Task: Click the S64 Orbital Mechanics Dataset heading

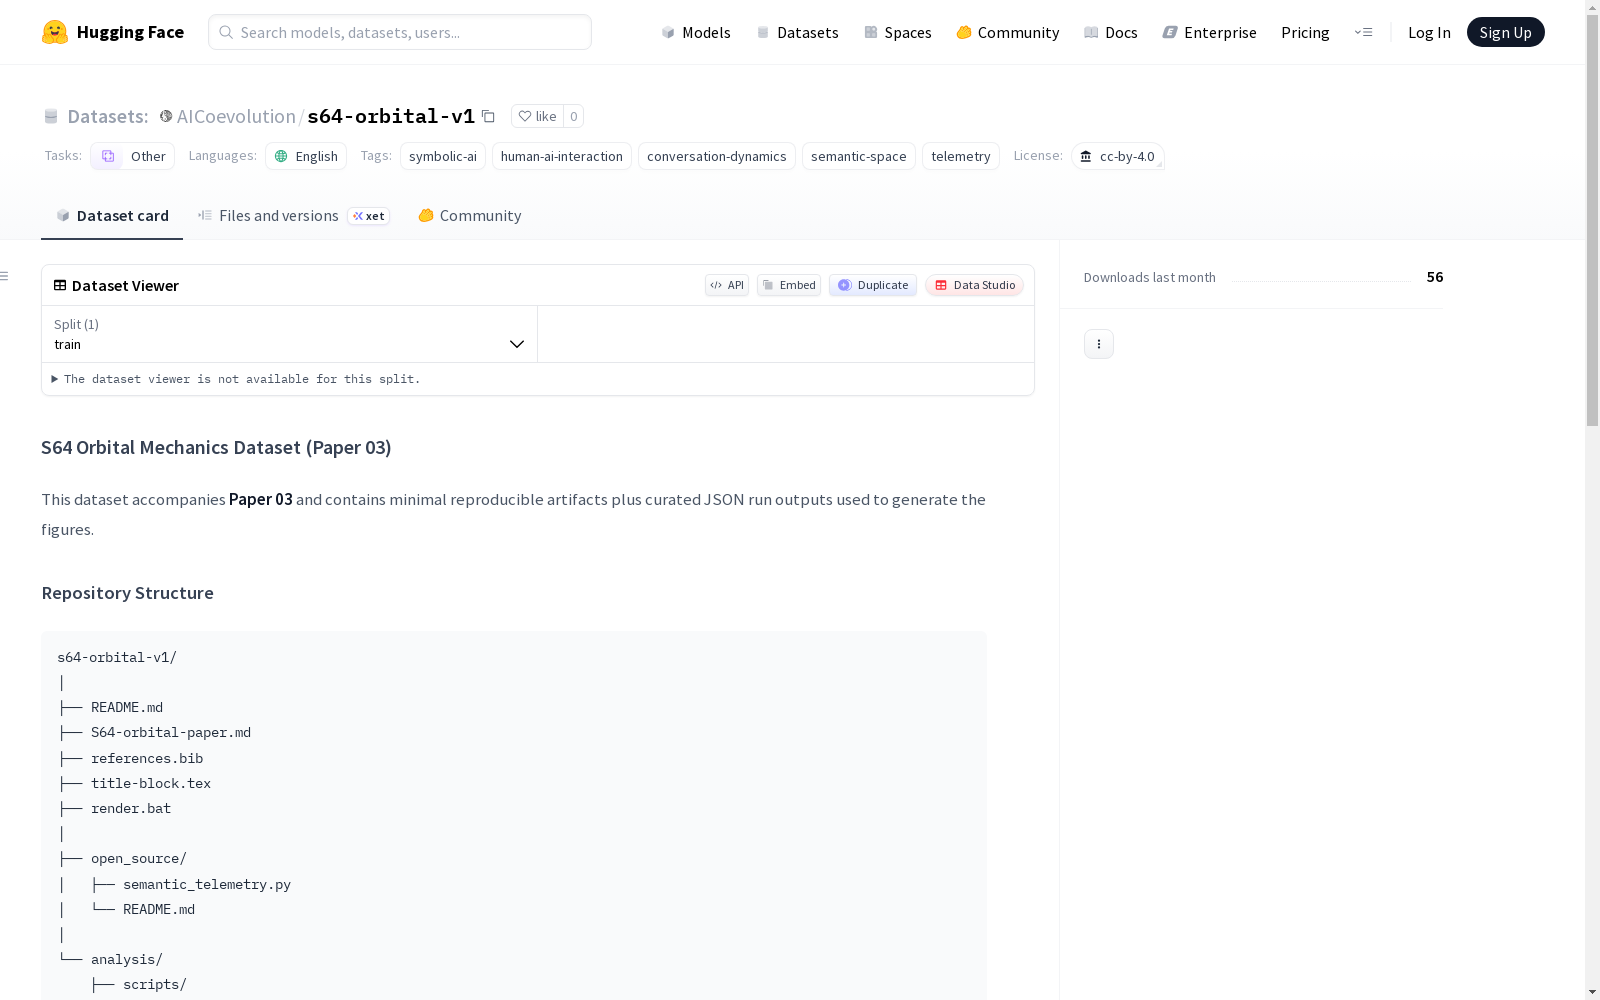Action: point(216,448)
